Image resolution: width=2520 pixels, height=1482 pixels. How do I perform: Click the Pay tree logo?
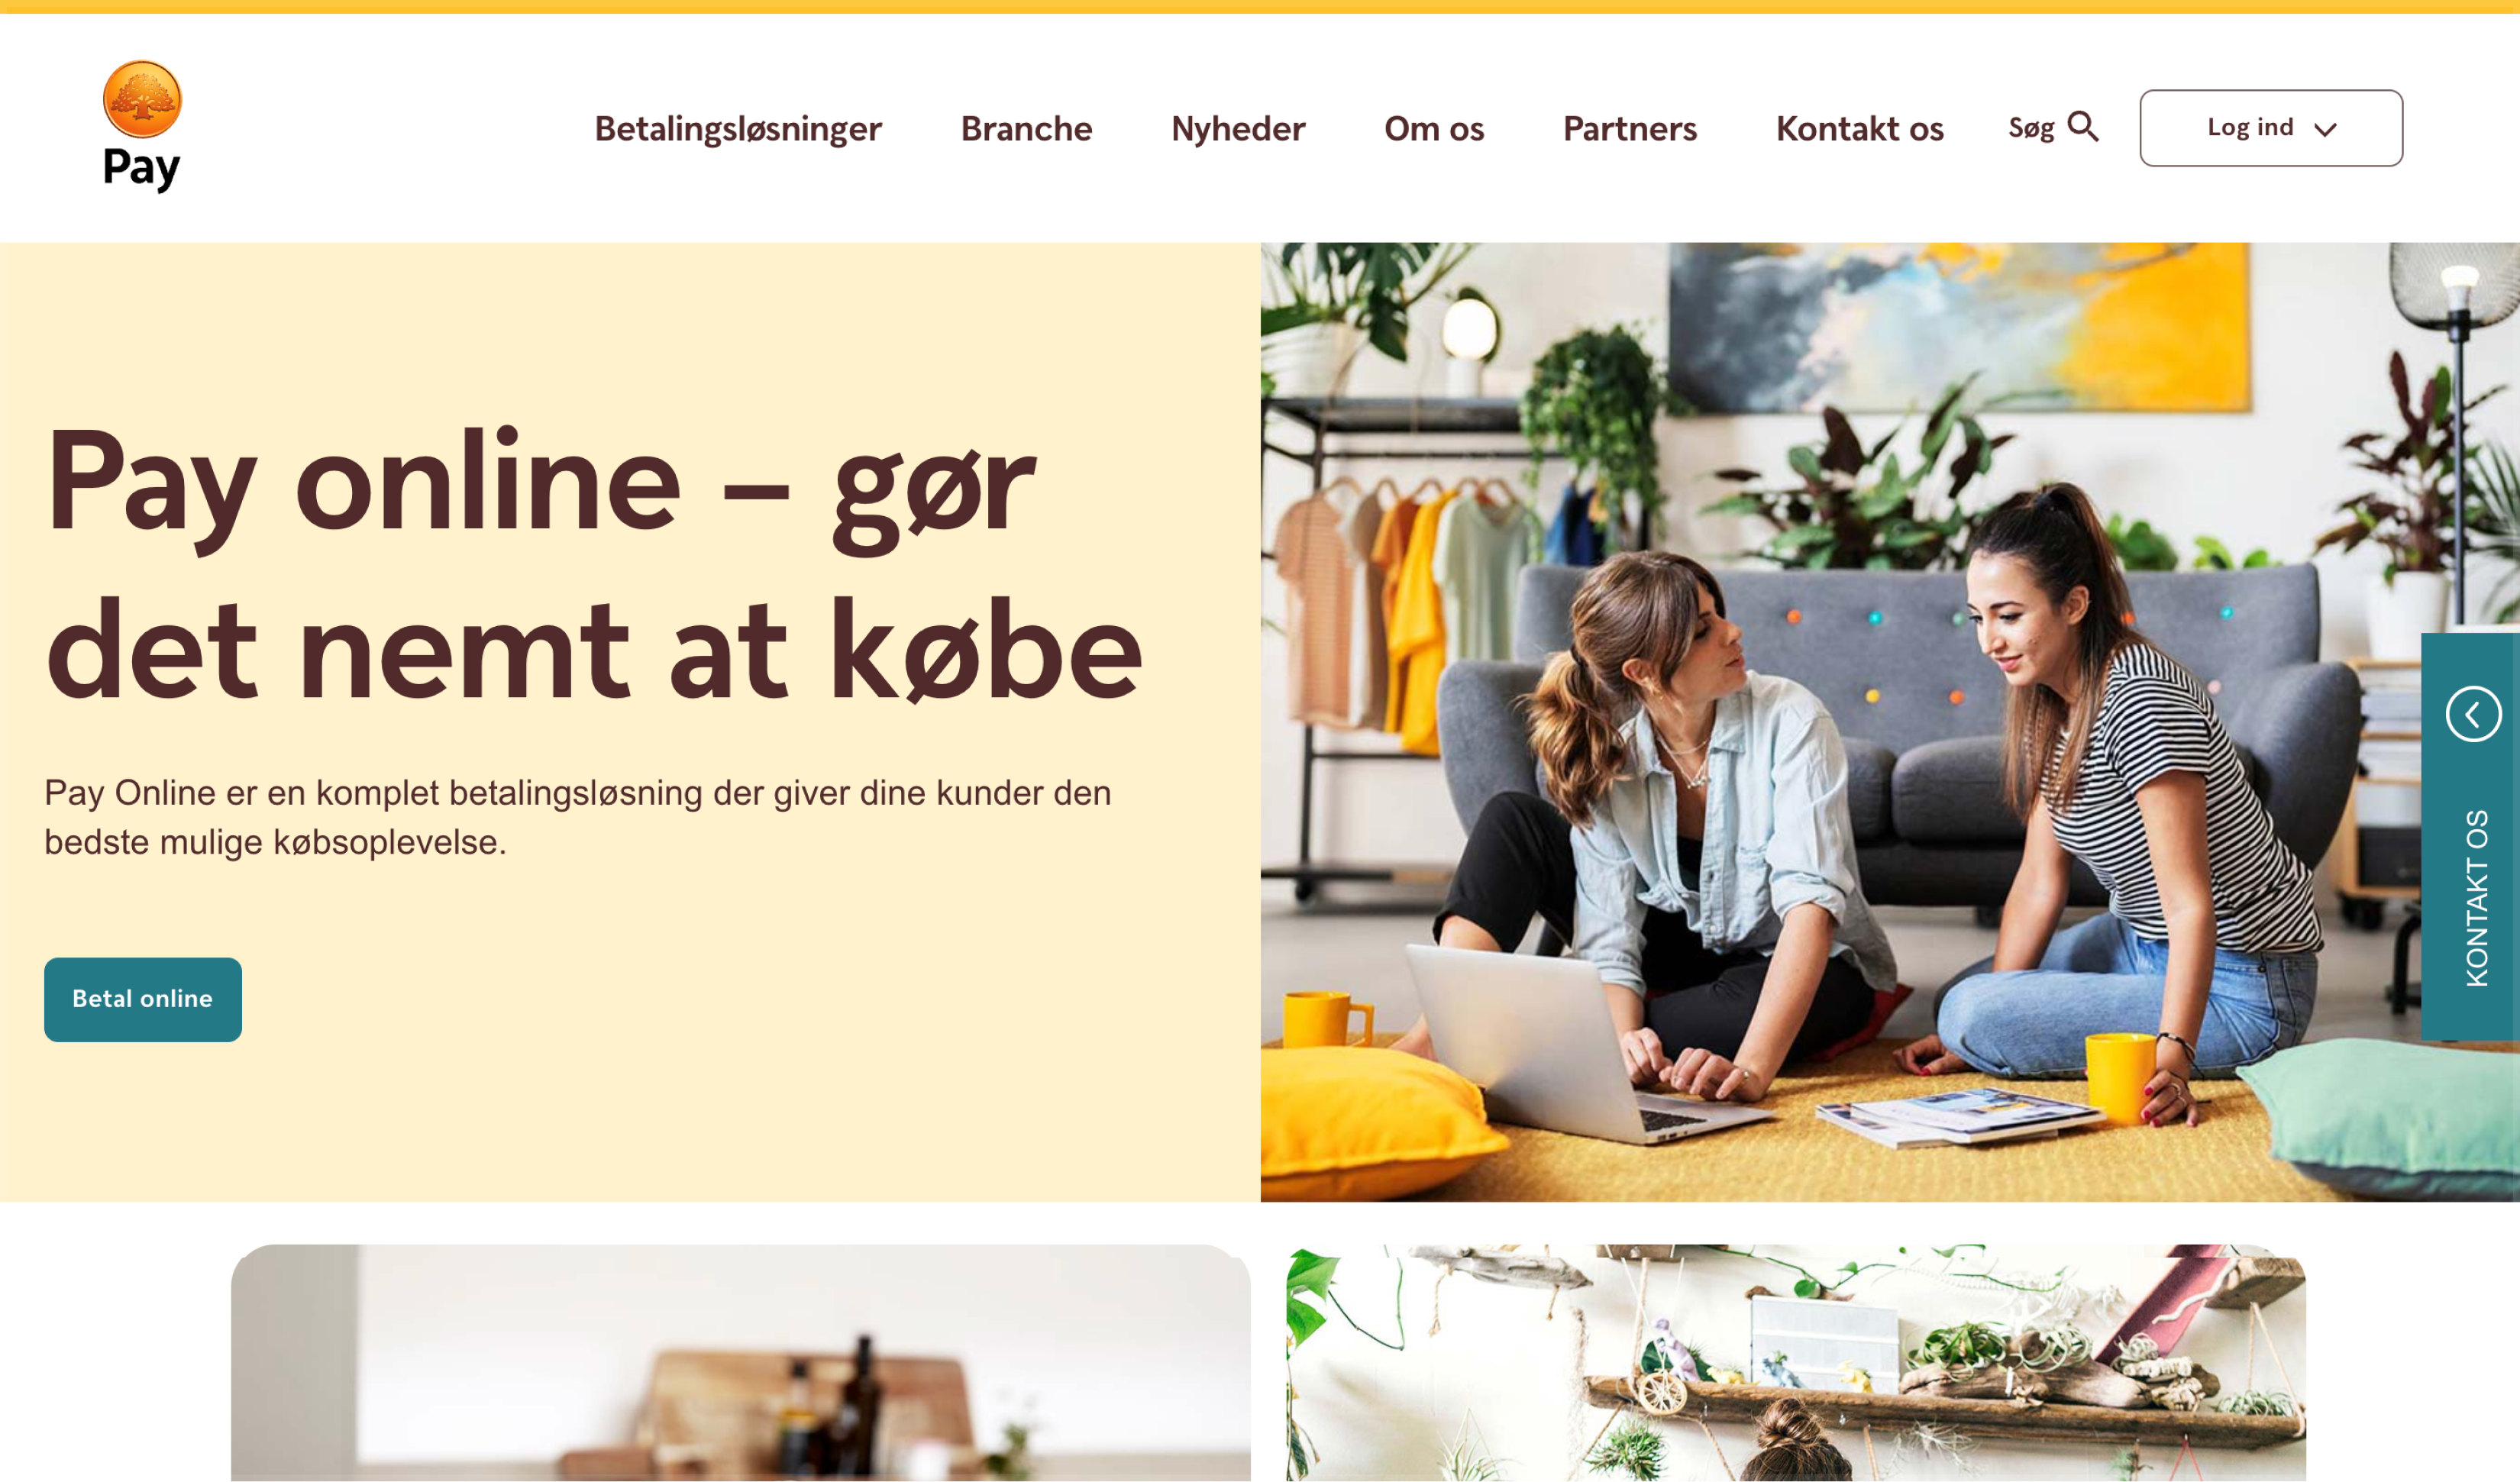coord(142,99)
